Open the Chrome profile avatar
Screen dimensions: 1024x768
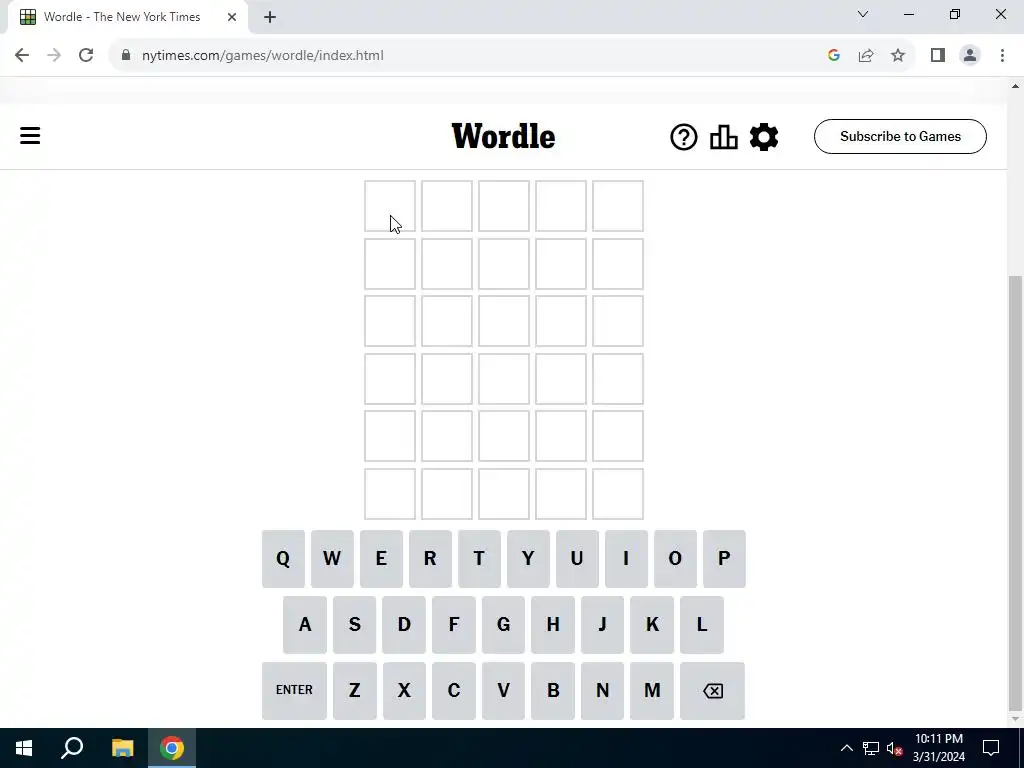tap(970, 56)
